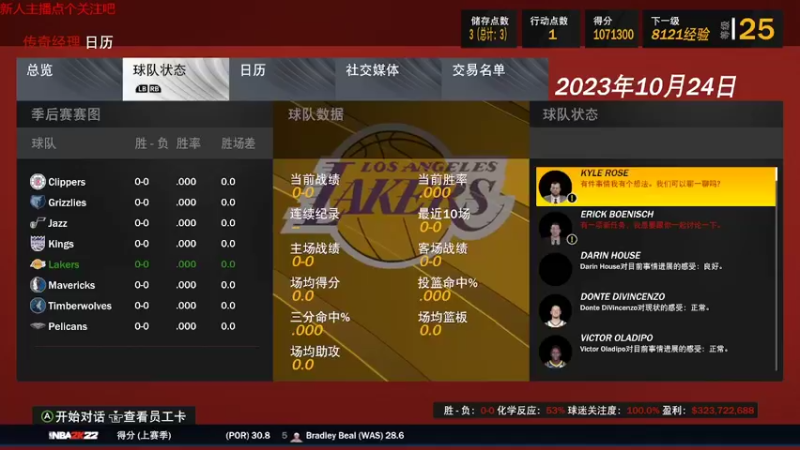The image size is (800, 450).
Task: Click the 投篮命中% stat label
Action: click(447, 283)
